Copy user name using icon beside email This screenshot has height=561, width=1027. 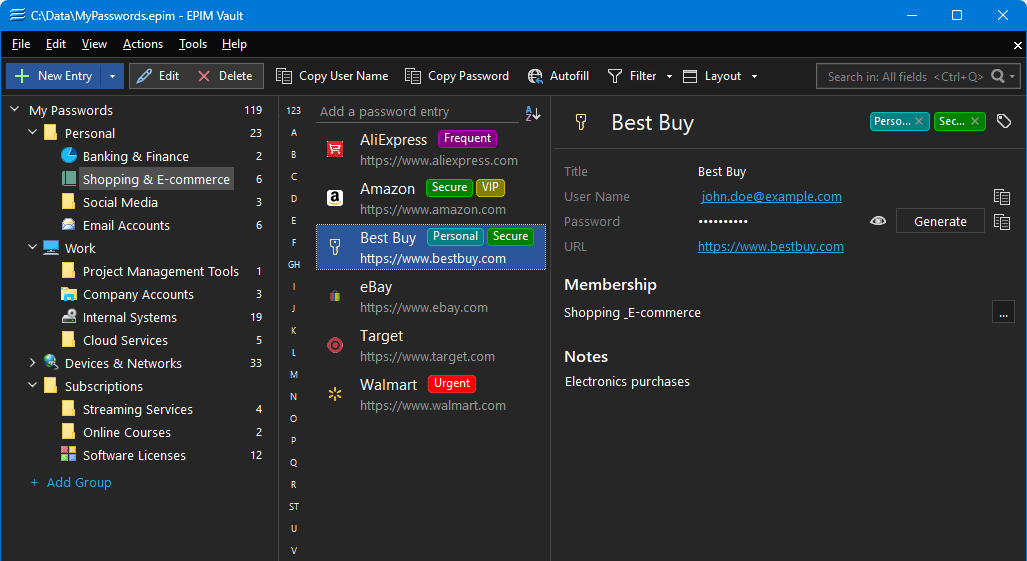(1002, 197)
